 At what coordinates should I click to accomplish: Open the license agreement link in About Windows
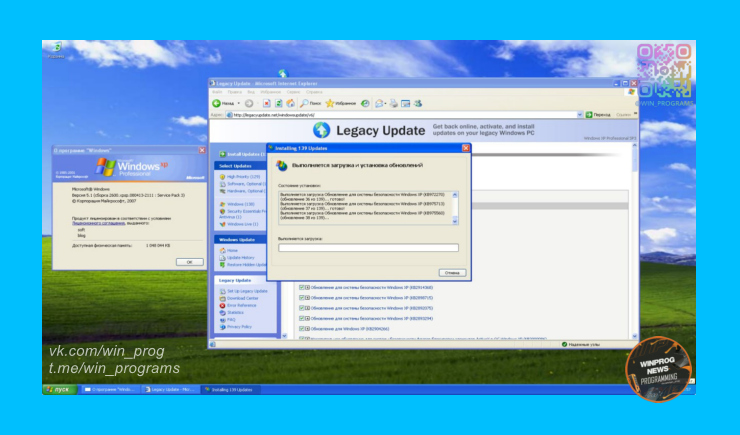click(x=98, y=223)
